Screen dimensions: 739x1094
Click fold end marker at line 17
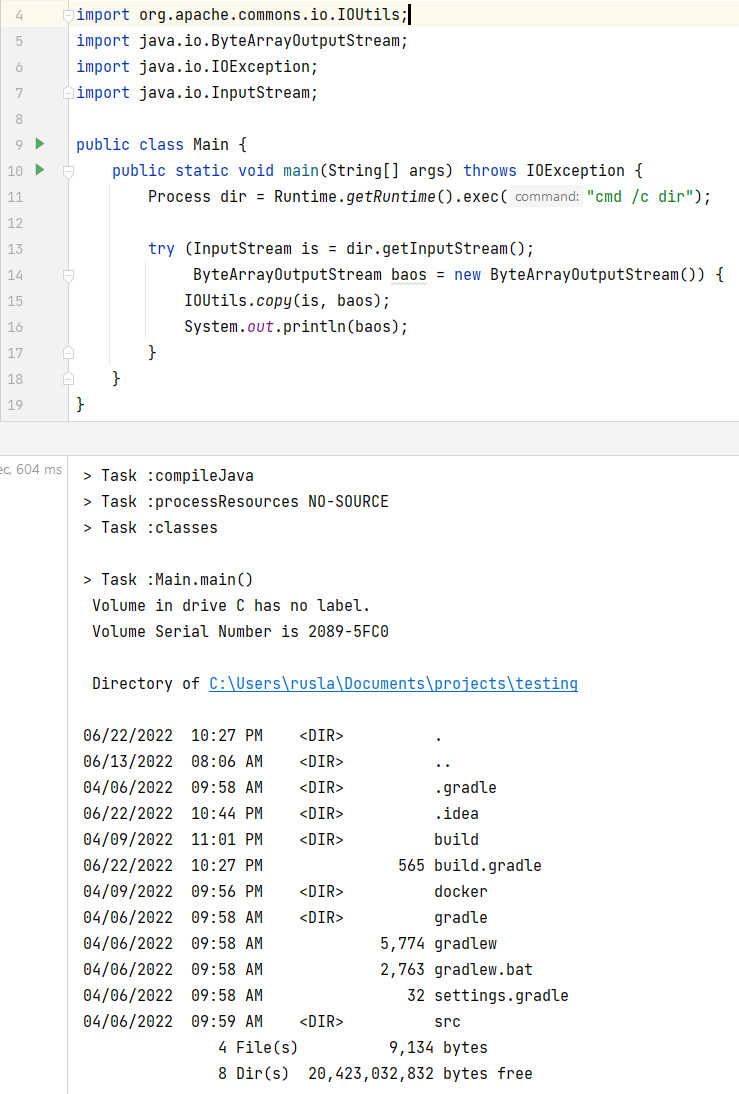pyautogui.click(x=68, y=353)
